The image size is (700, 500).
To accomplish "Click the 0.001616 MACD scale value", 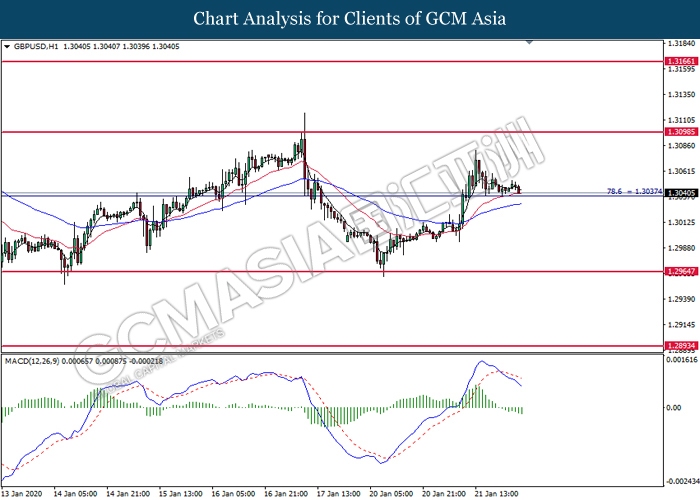I will point(682,359).
